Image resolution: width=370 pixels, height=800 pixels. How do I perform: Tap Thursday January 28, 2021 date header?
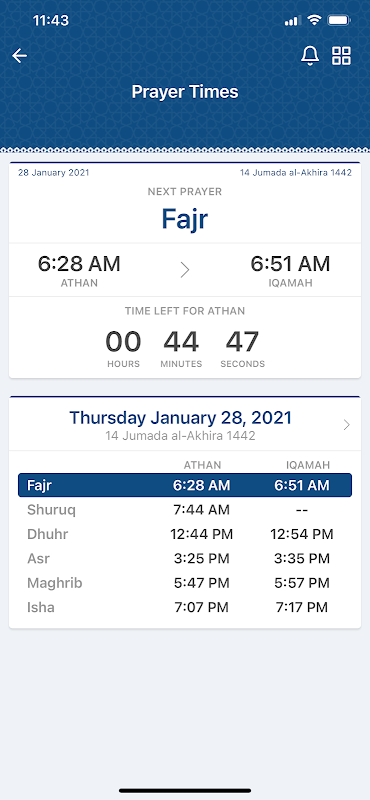[x=181, y=418]
